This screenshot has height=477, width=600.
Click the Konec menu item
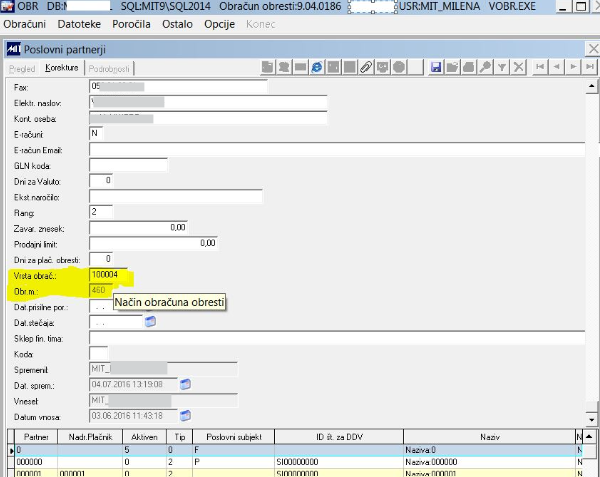[x=261, y=24]
